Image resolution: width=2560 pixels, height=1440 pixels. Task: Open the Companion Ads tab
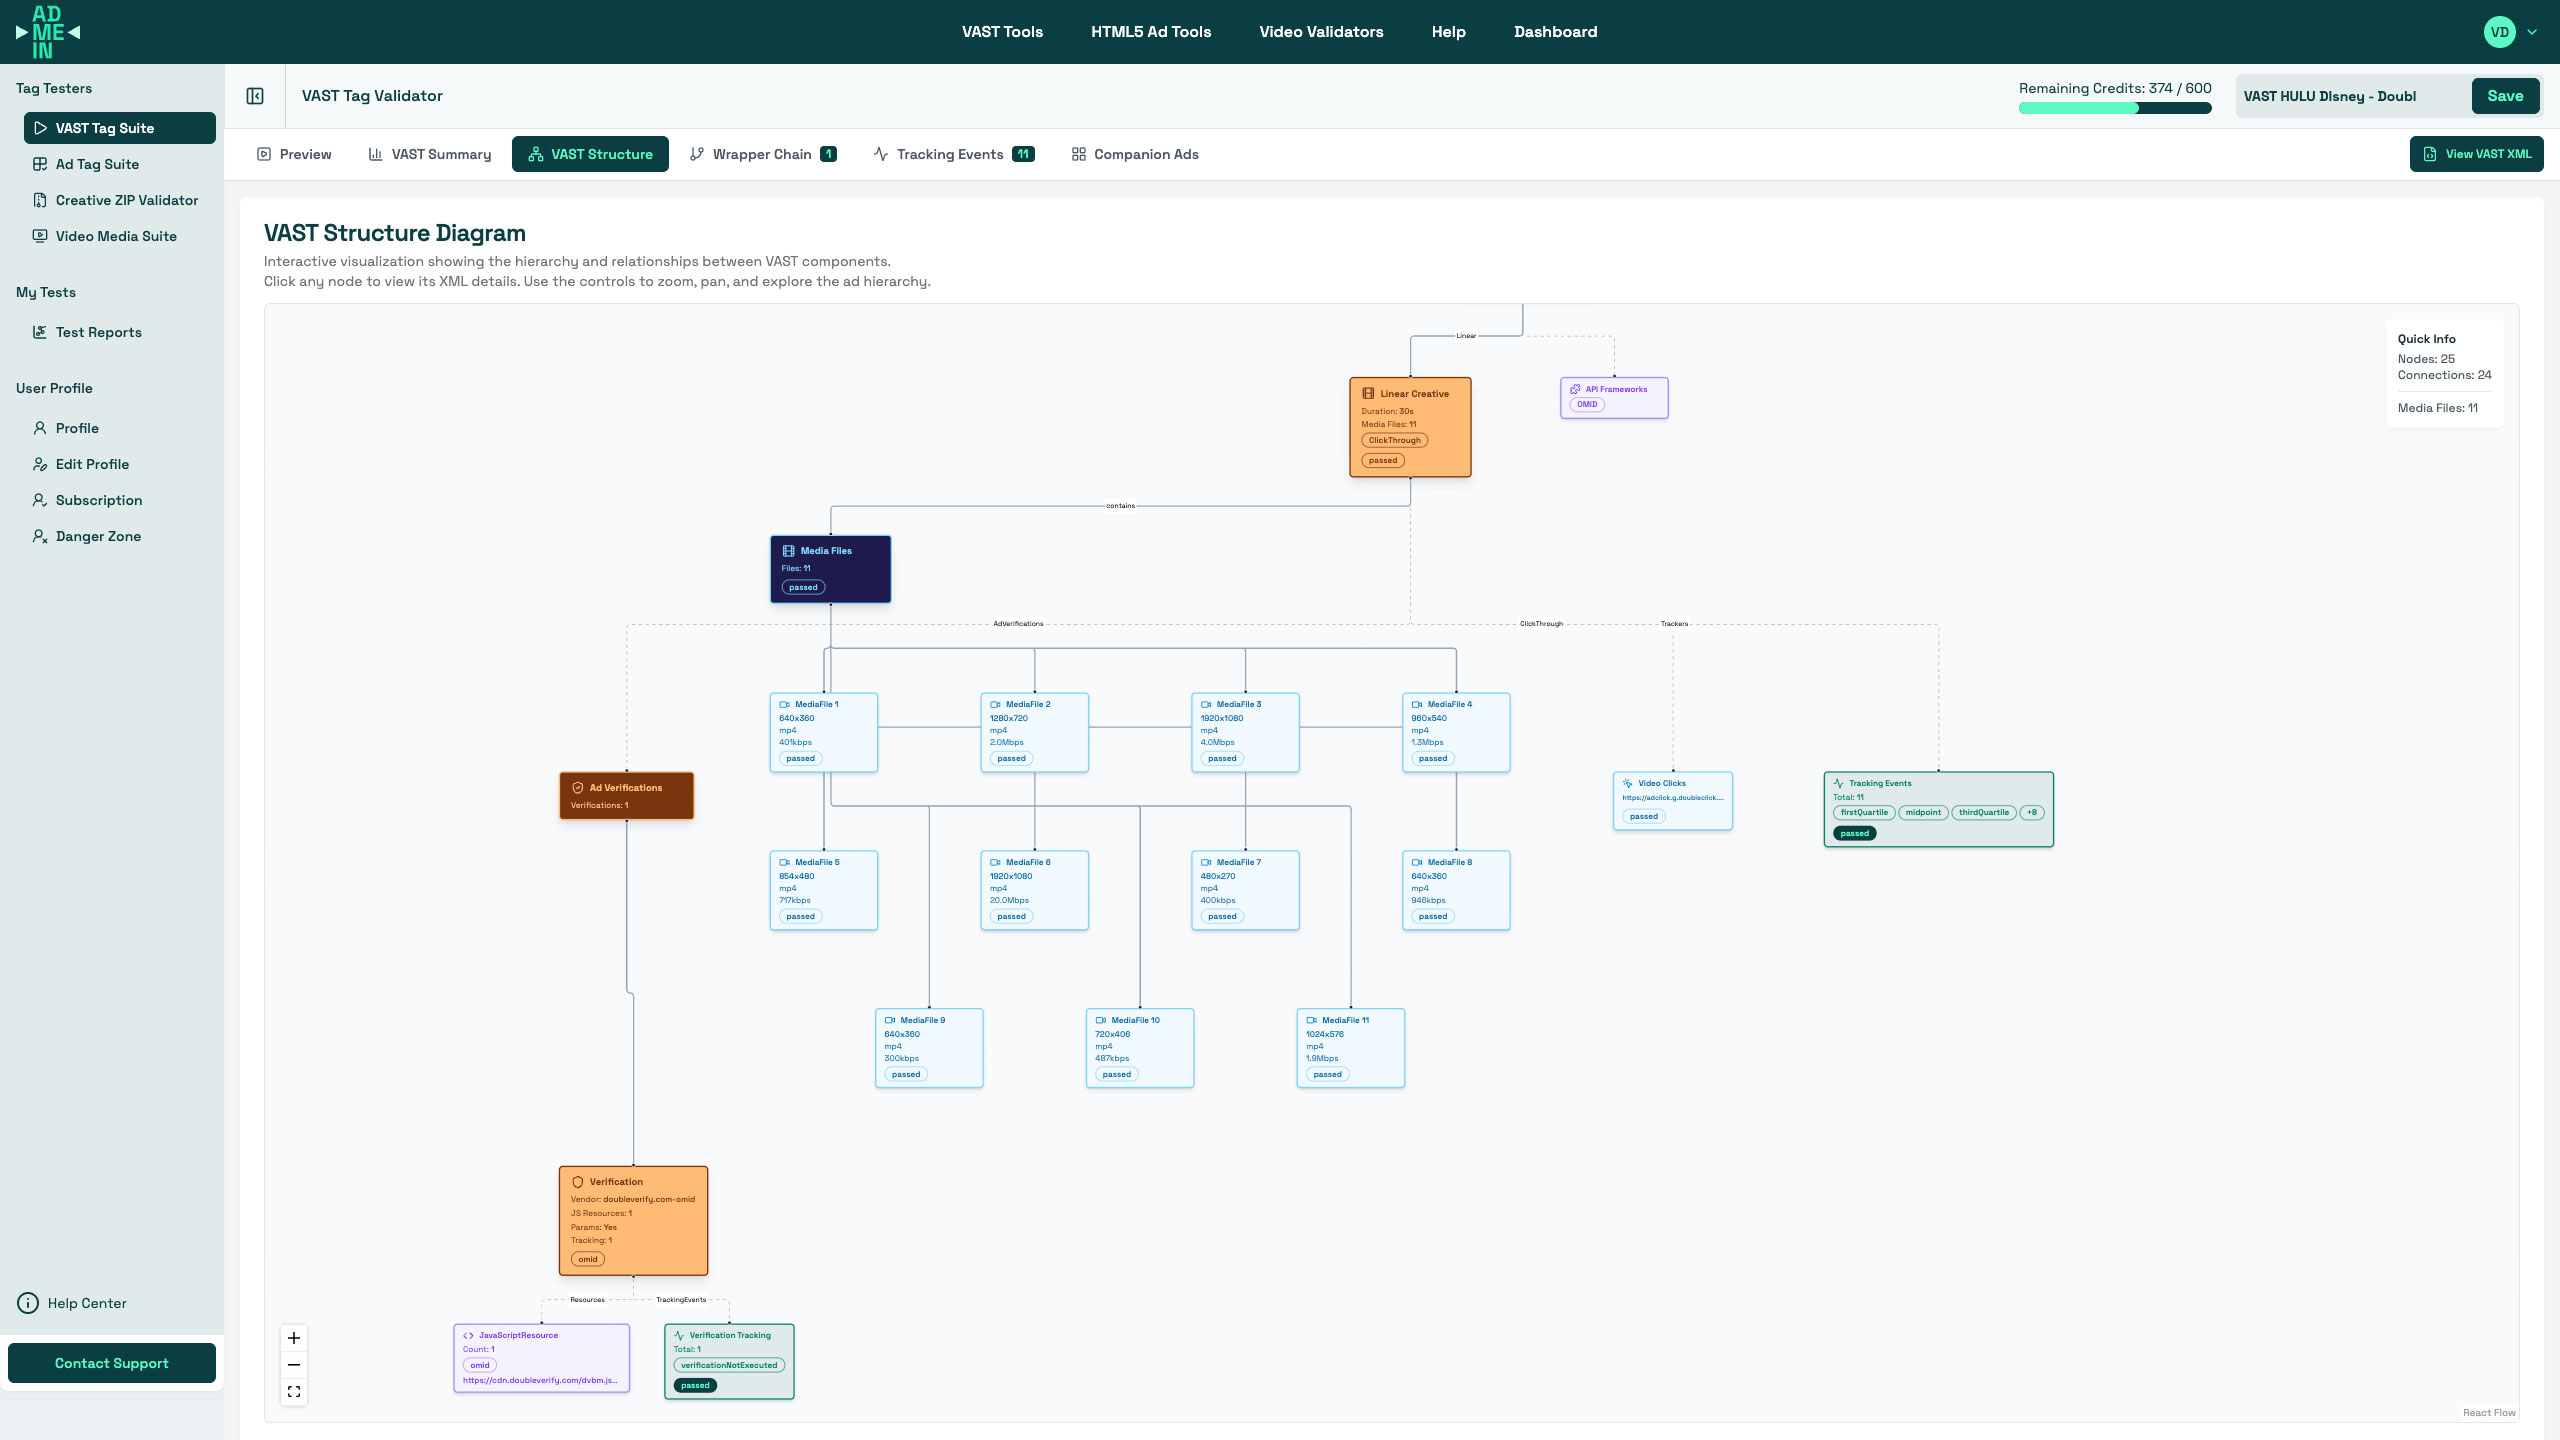tap(1135, 154)
